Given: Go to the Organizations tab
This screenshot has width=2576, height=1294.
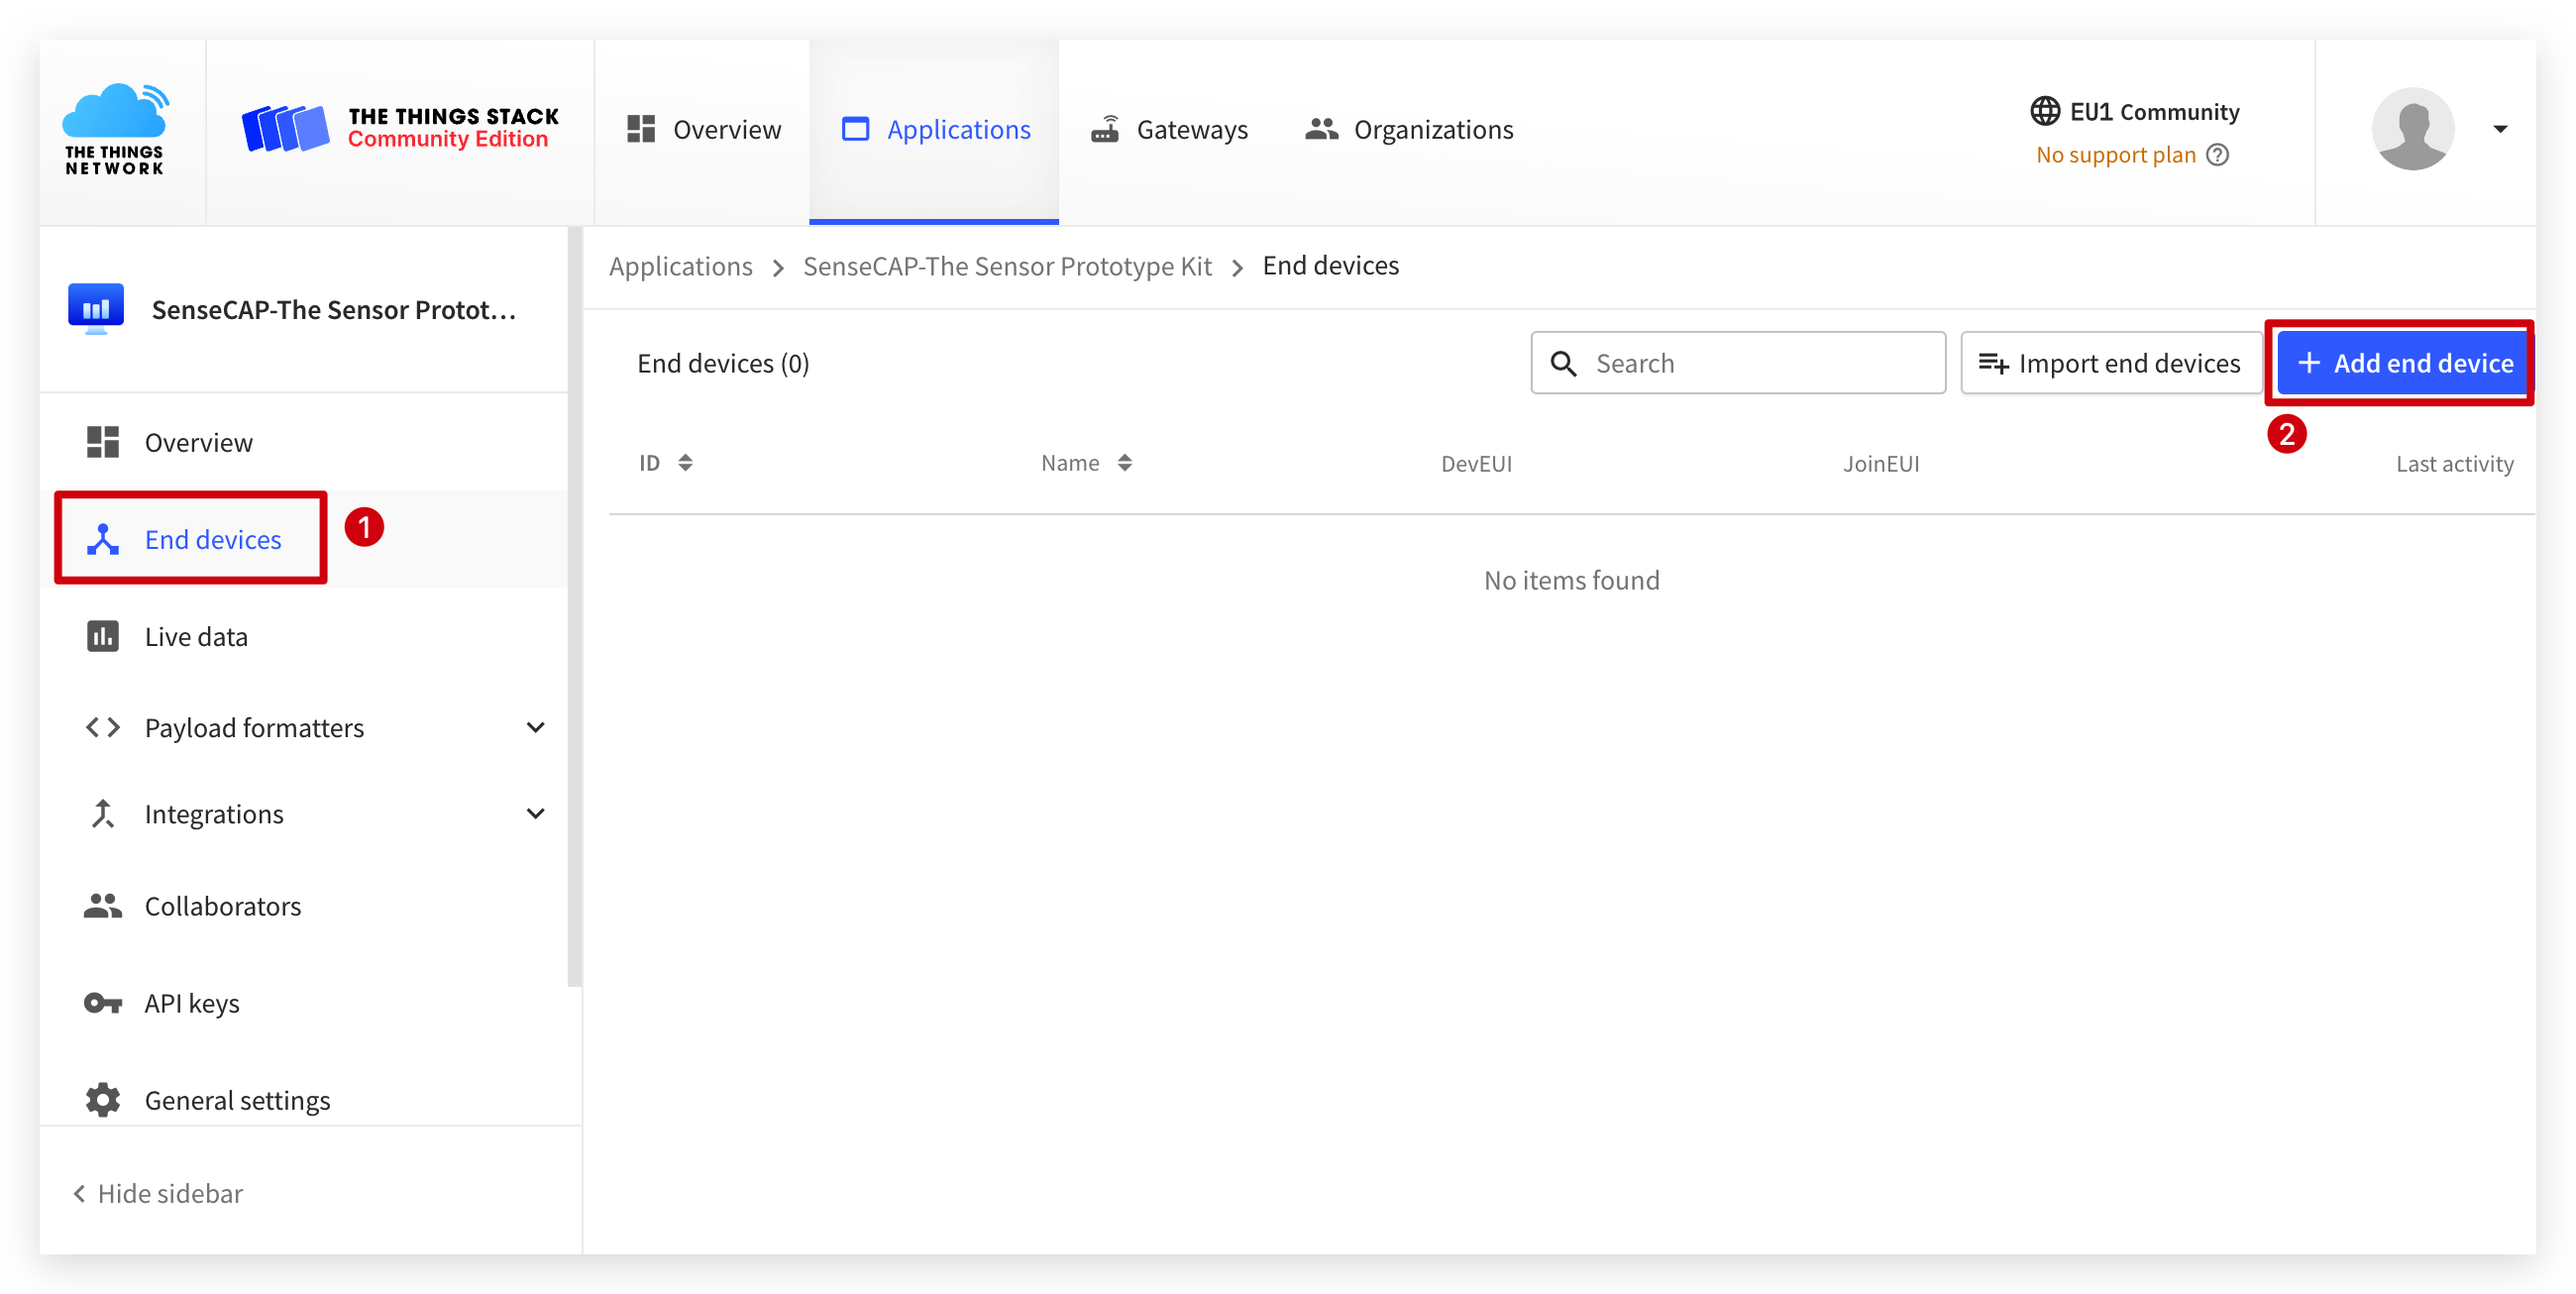Looking at the screenshot, I should click(1409, 130).
